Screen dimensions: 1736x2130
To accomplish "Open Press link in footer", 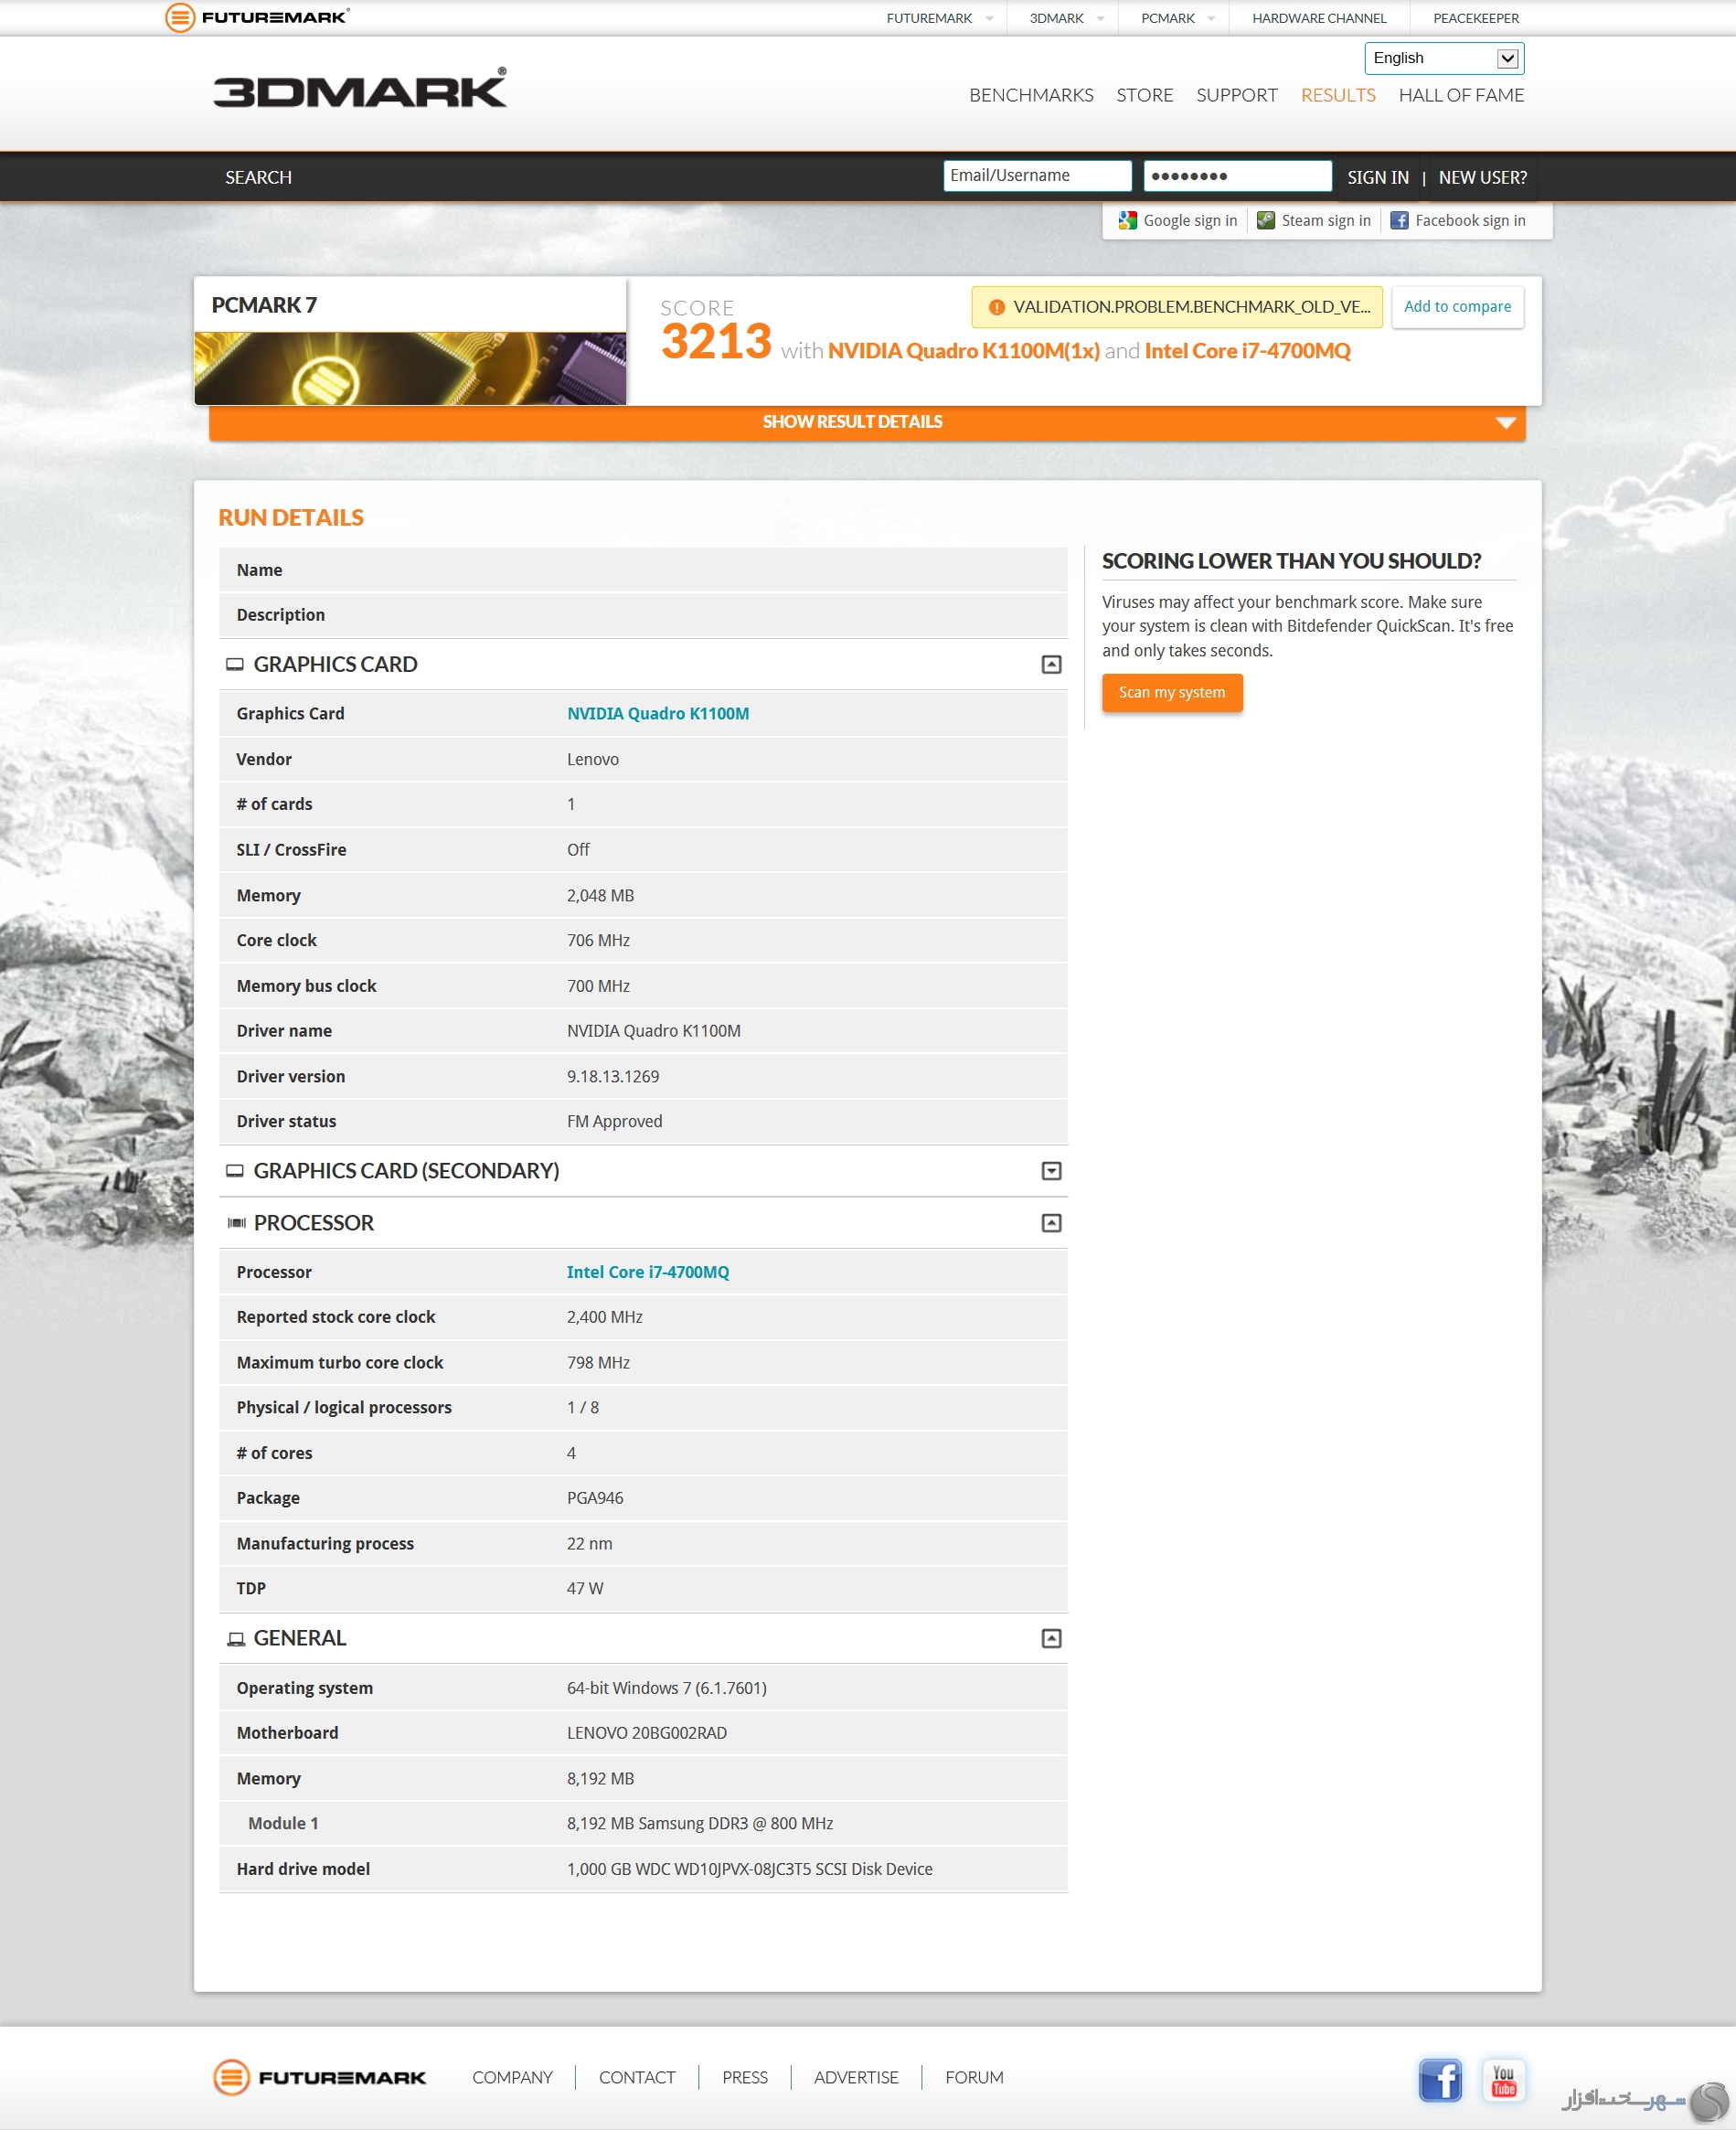I will [745, 2077].
